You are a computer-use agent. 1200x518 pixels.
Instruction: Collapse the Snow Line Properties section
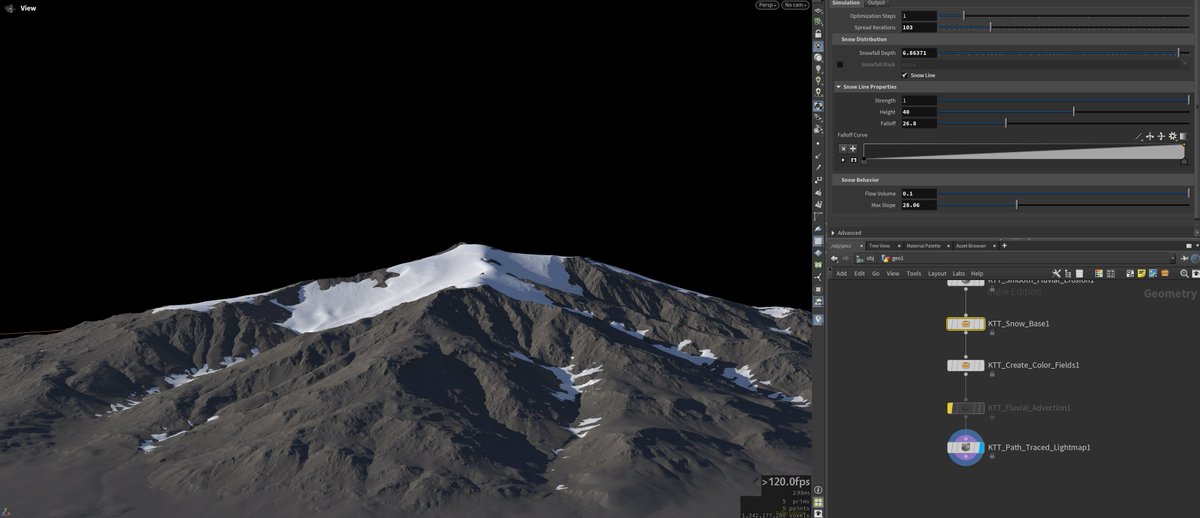coord(838,87)
